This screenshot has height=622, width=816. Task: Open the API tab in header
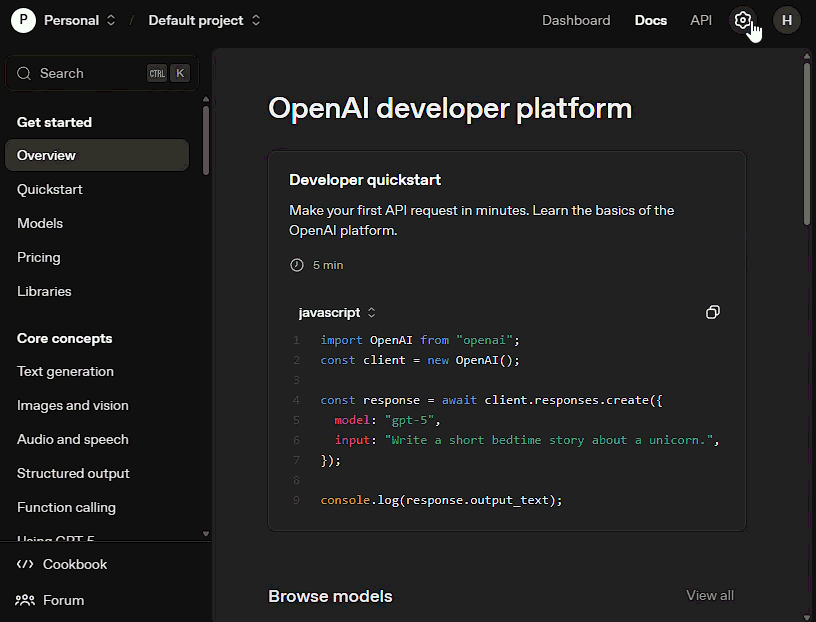701,20
